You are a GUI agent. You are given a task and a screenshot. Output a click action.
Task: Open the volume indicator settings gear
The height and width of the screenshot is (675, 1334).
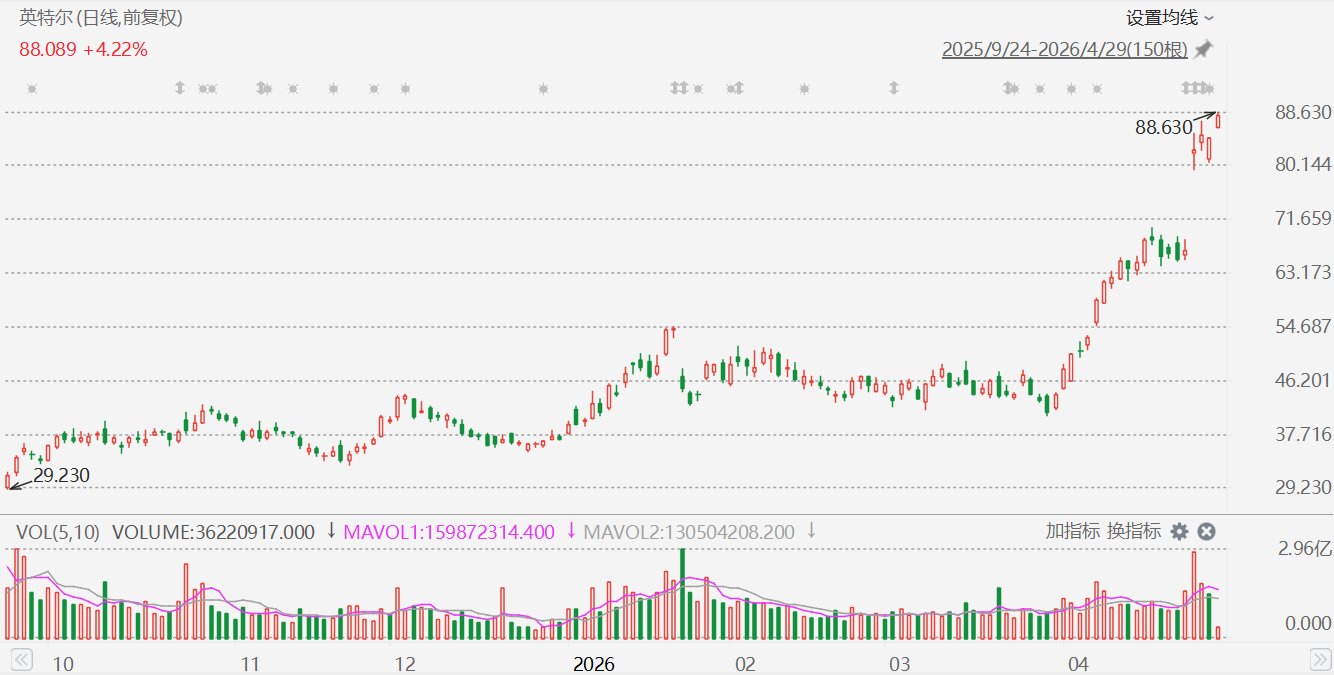pyautogui.click(x=1180, y=532)
